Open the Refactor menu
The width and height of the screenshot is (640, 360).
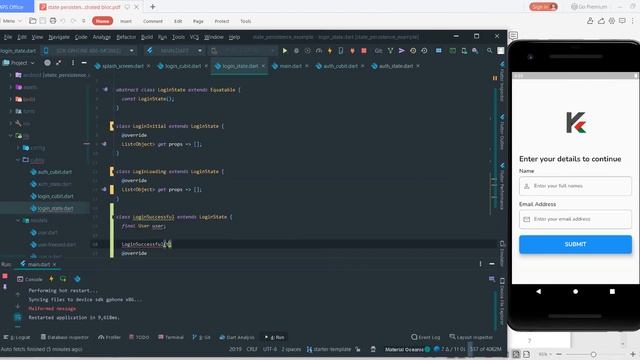(126, 37)
